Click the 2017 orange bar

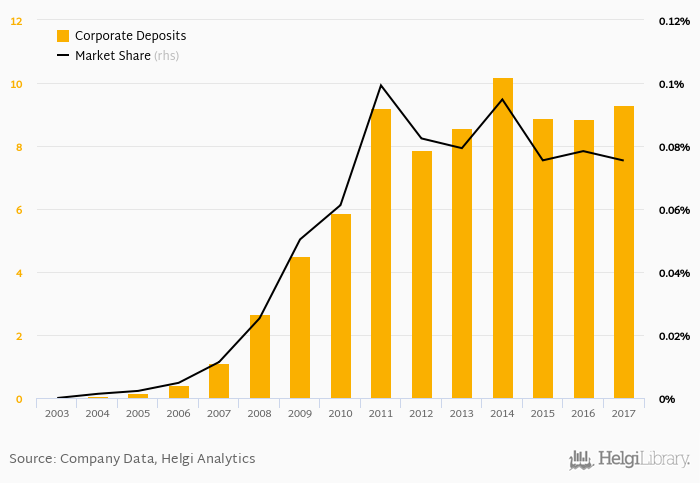coord(624,253)
